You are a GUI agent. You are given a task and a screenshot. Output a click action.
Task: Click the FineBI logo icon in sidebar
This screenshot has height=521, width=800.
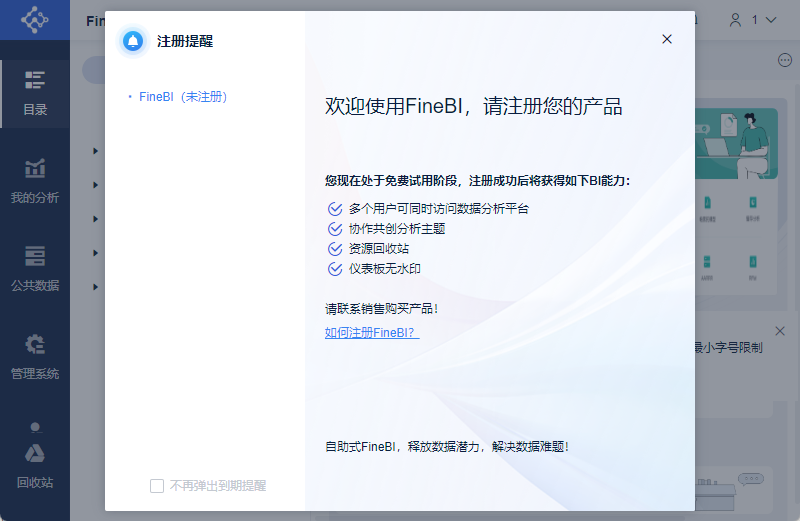pos(34,20)
